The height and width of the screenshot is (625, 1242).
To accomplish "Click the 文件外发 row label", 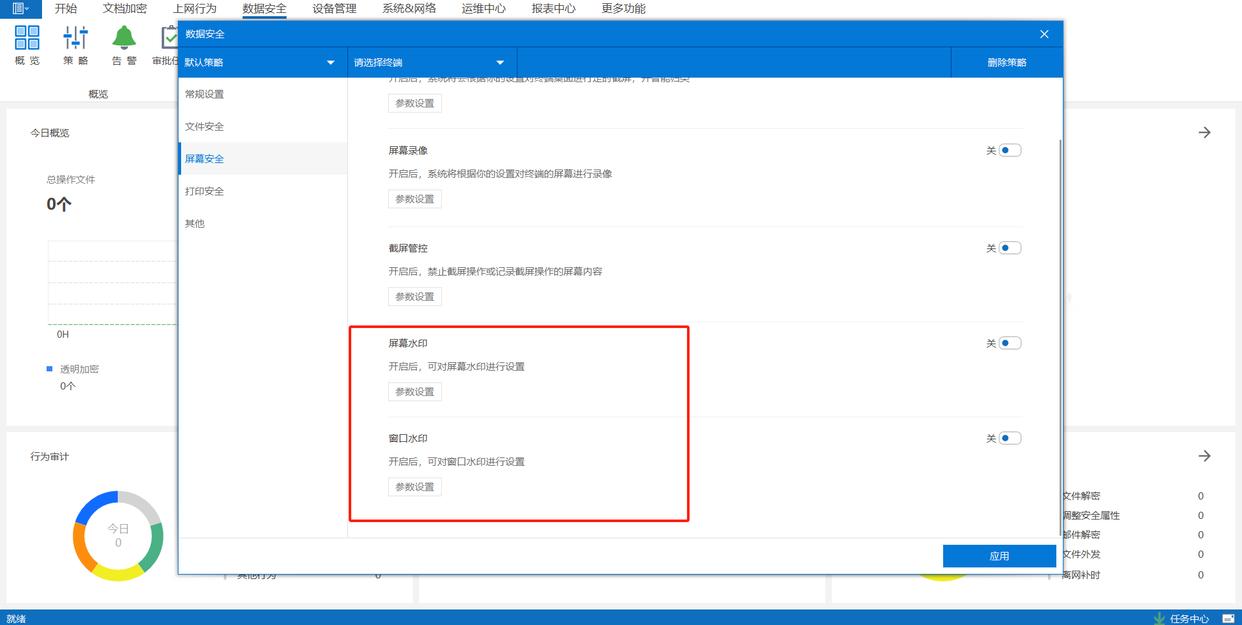I will (x=1081, y=555).
